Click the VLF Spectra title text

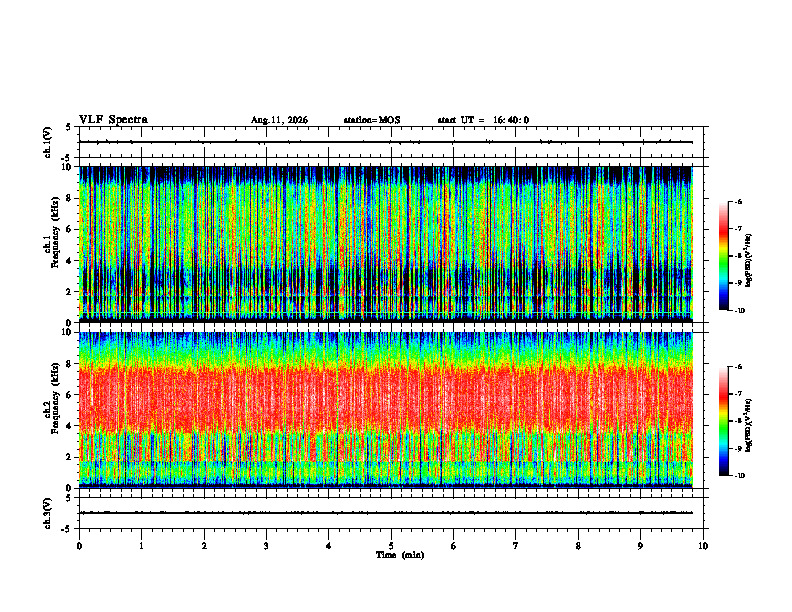coord(113,120)
